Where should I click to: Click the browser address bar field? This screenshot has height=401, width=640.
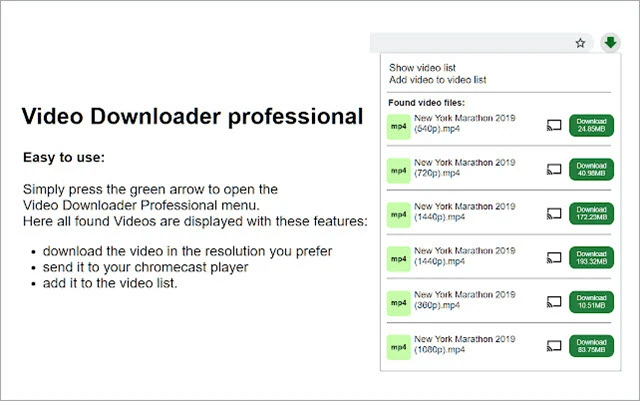[x=470, y=43]
